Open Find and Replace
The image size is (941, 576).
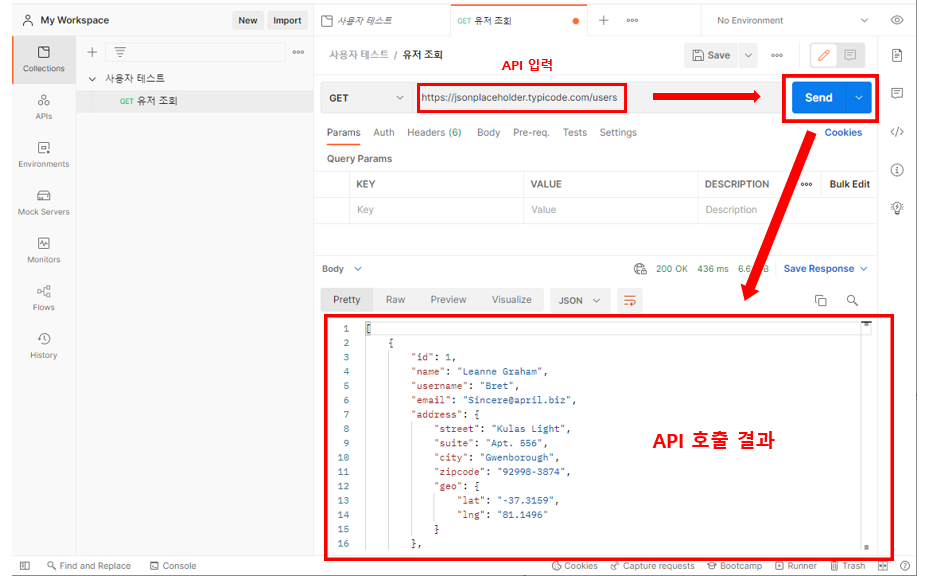(x=89, y=566)
